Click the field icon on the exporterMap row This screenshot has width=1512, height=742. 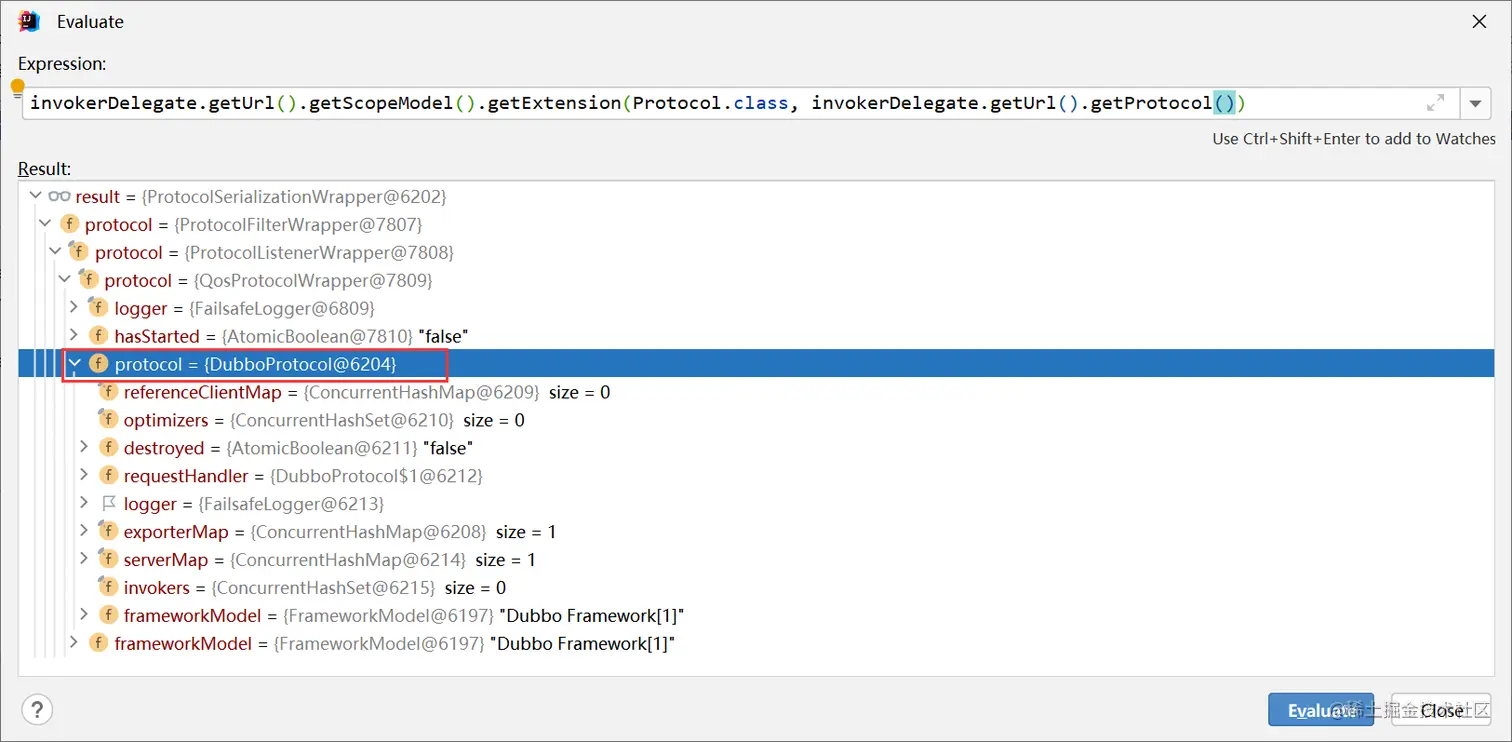108,531
